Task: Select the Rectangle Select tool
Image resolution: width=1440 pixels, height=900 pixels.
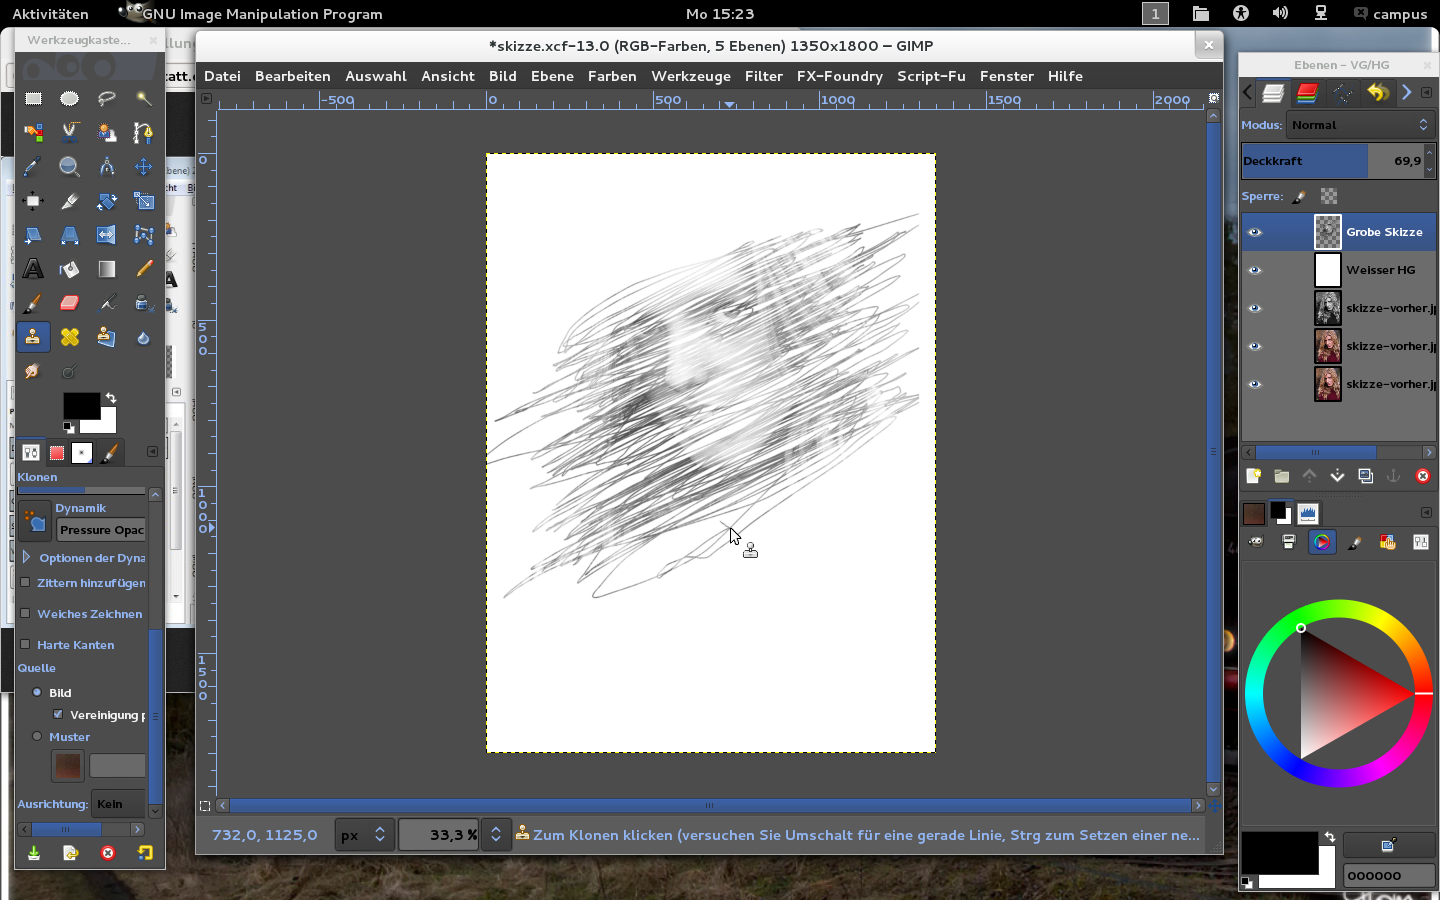Action: (x=33, y=99)
